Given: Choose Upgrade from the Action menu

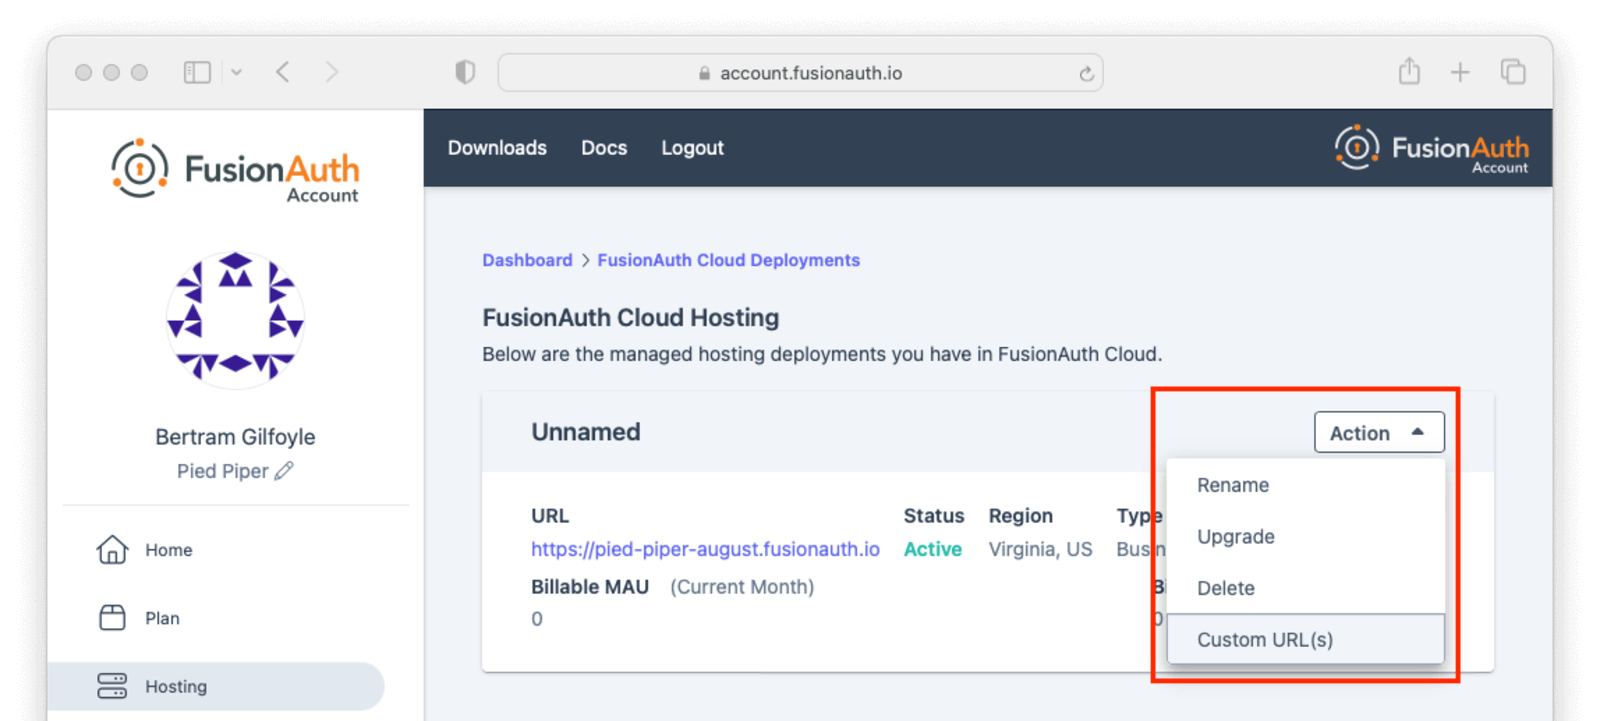Looking at the screenshot, I should (1305, 537).
